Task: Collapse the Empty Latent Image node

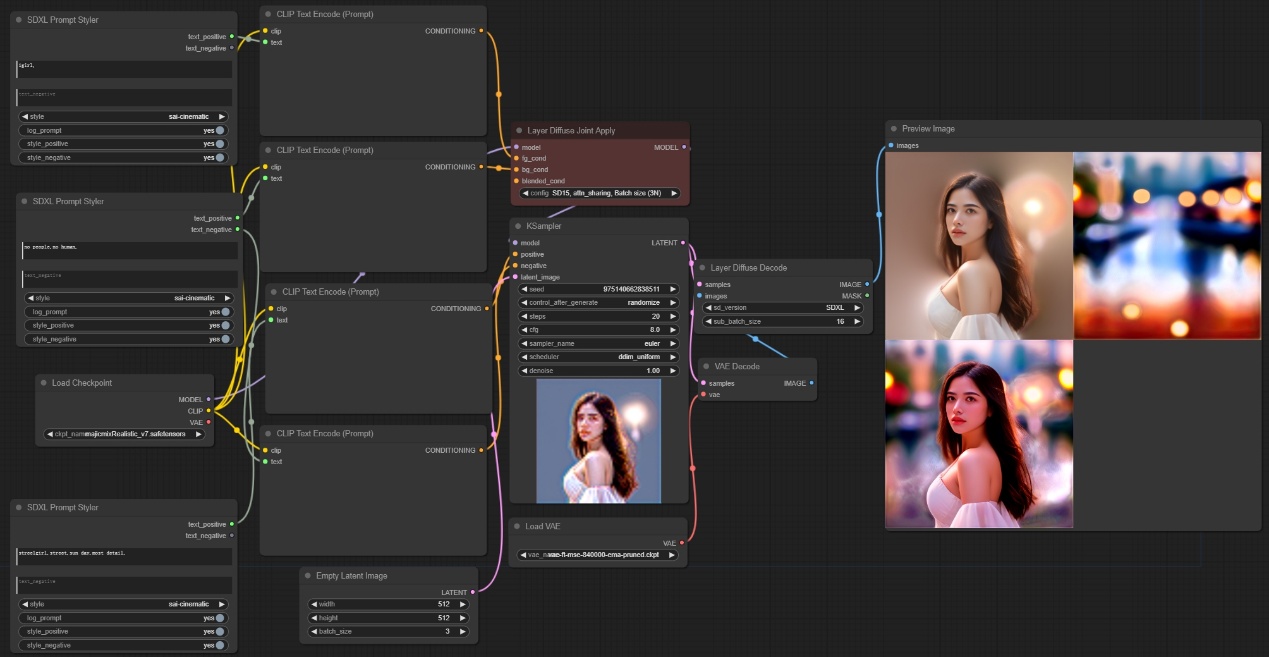Action: click(x=308, y=576)
